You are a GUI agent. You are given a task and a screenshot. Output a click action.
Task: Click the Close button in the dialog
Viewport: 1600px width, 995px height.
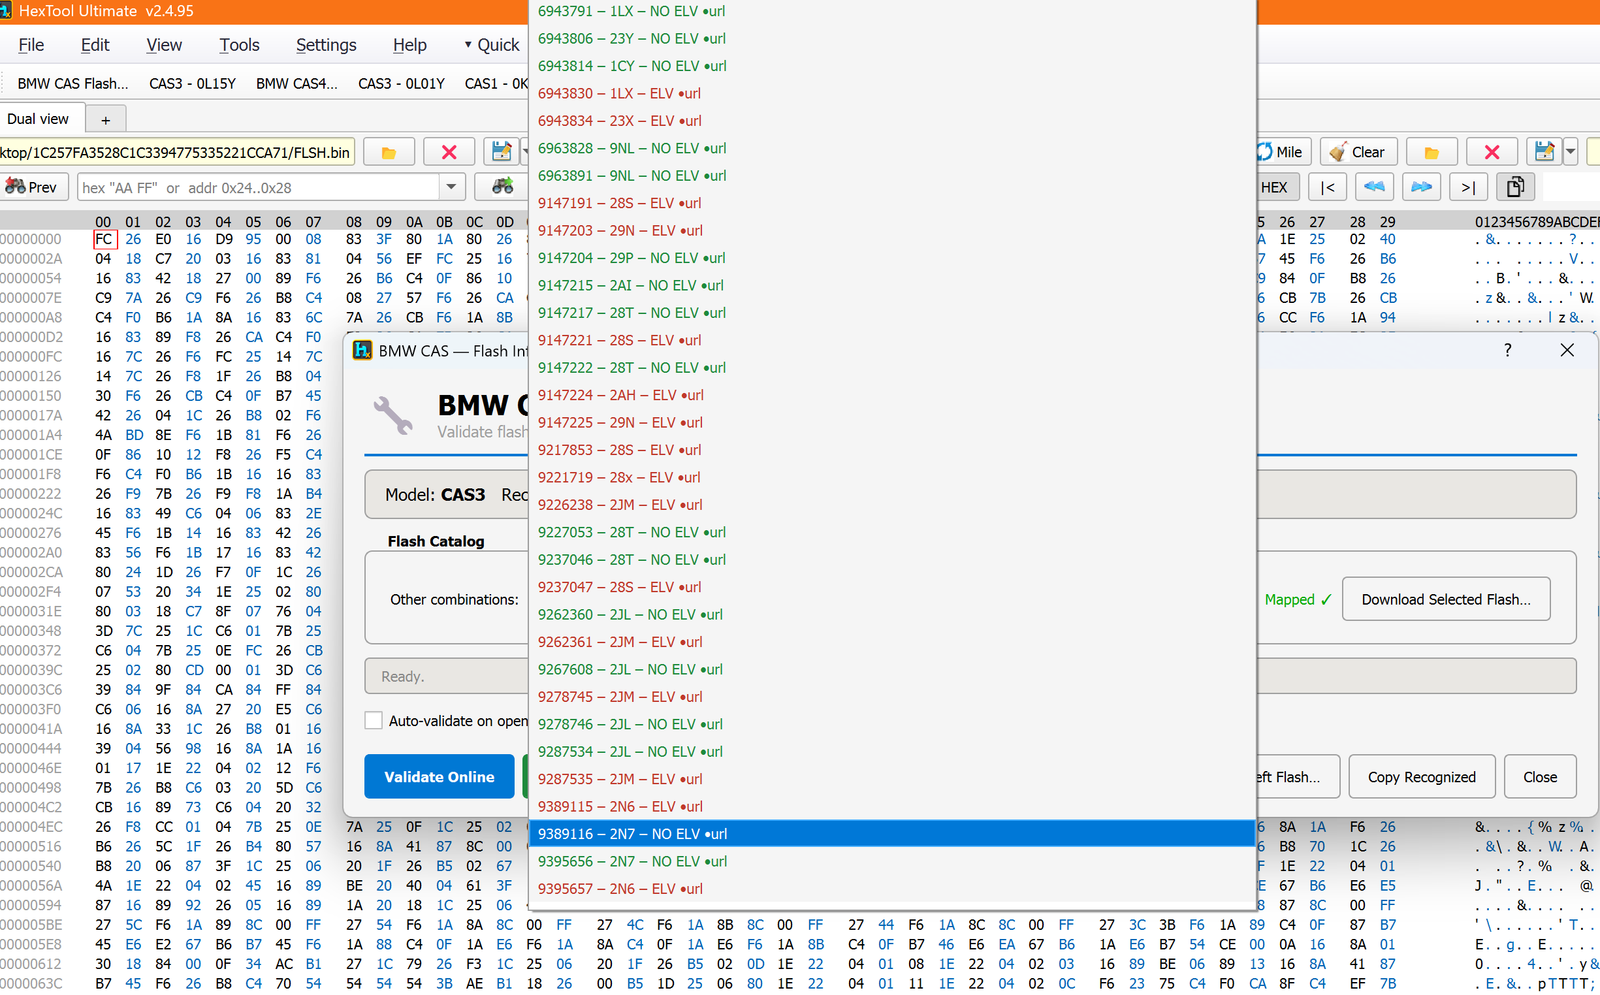pos(1540,777)
